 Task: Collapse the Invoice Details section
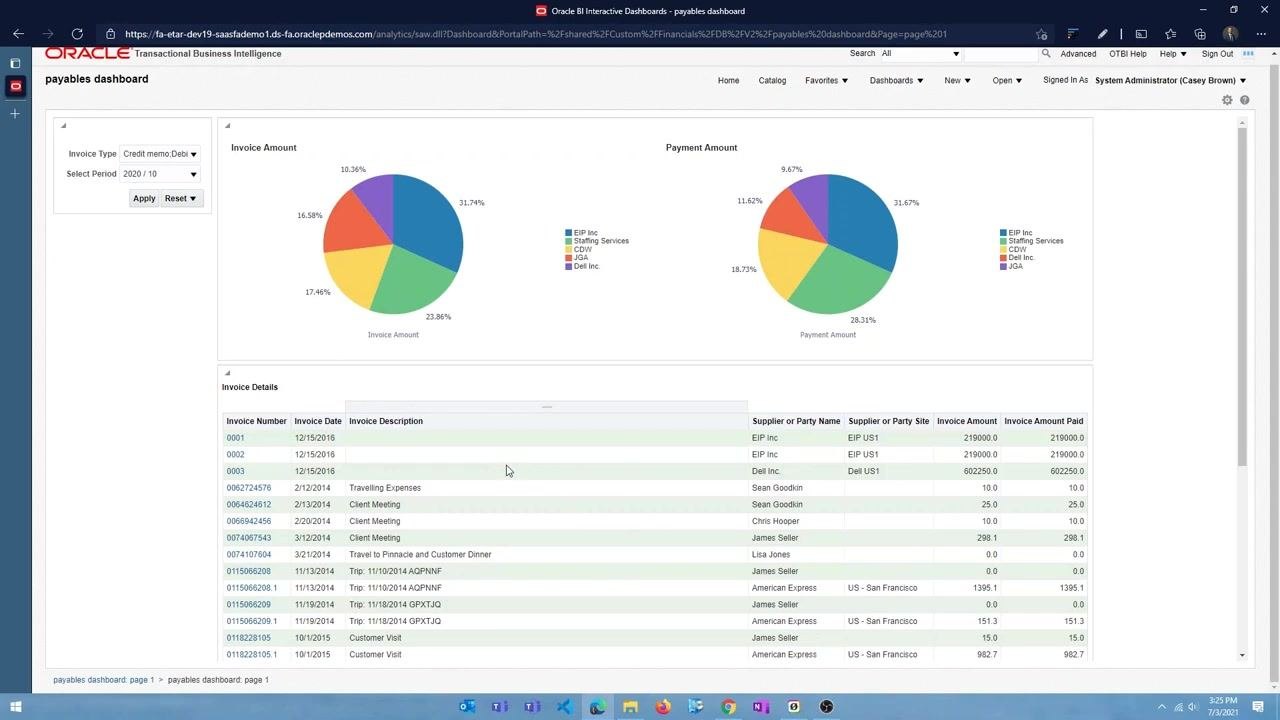(x=227, y=373)
